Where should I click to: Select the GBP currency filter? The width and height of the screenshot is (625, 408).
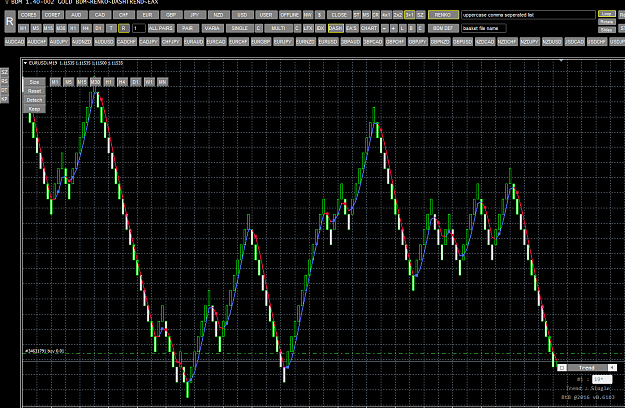171,15
